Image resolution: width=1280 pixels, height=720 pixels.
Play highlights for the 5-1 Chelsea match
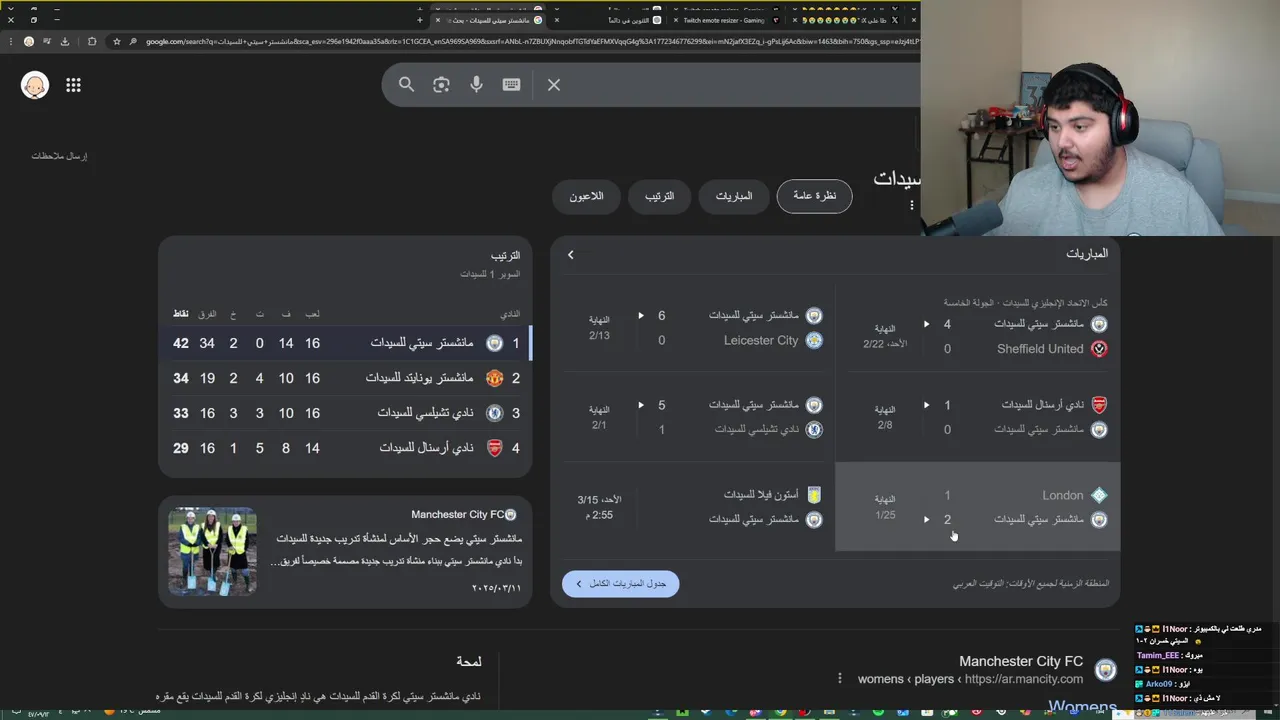click(641, 406)
